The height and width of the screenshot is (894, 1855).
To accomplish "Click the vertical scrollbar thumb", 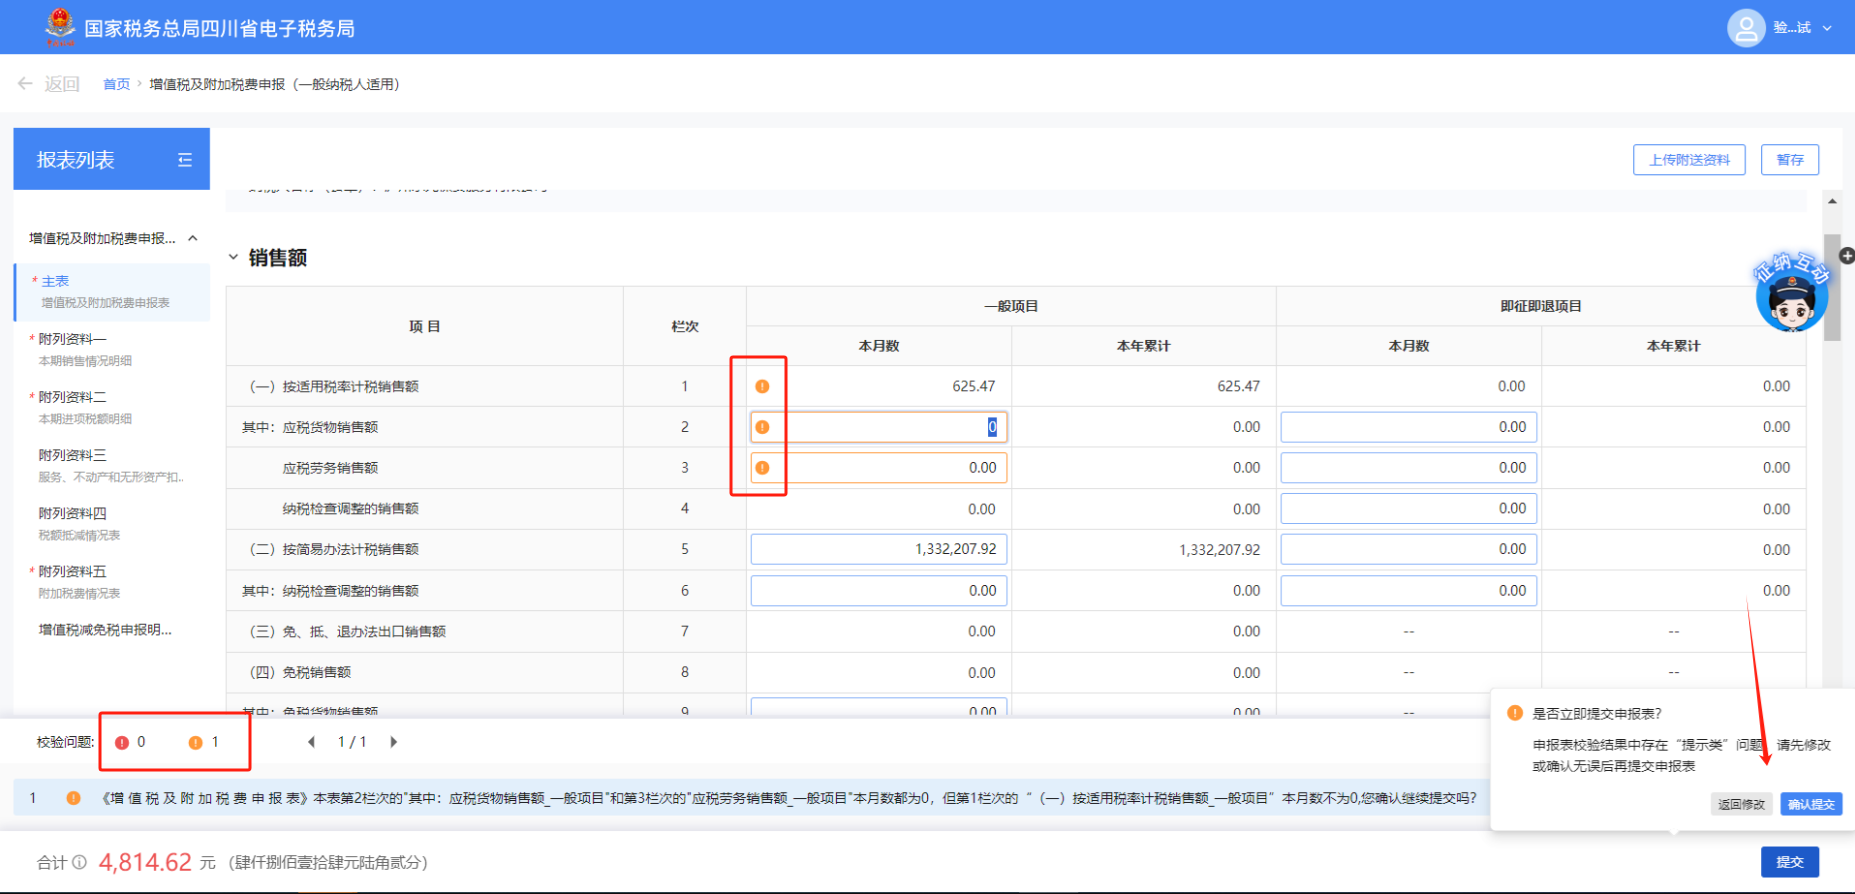I will [1832, 288].
